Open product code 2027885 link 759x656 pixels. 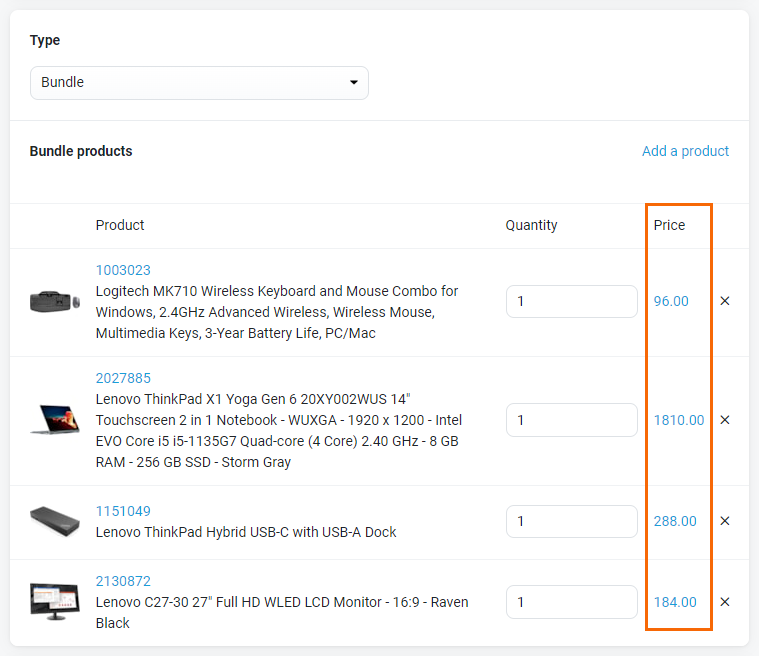click(x=123, y=378)
